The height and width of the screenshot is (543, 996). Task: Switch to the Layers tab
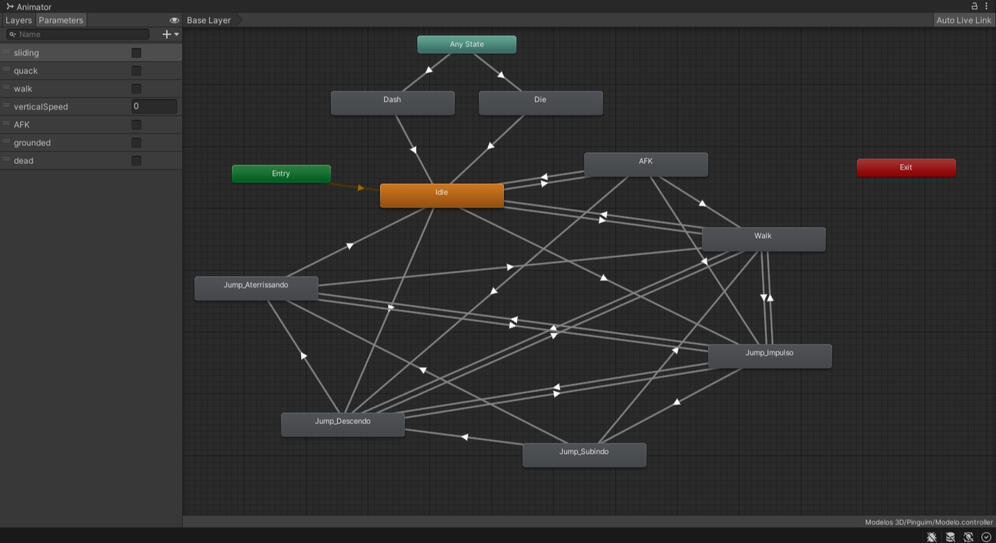(18, 20)
